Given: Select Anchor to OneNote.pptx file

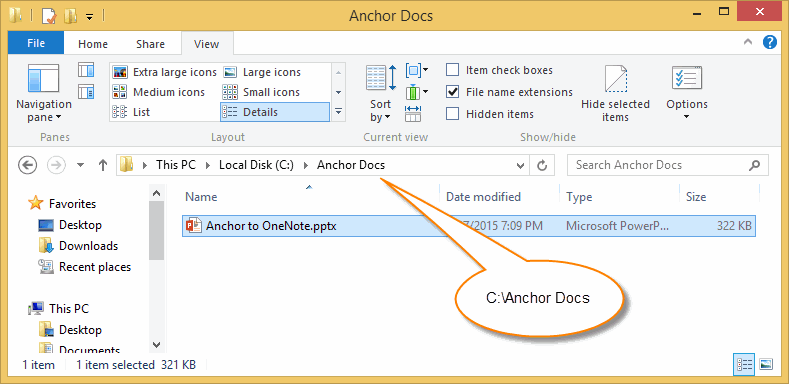Looking at the screenshot, I should (x=468, y=226).
